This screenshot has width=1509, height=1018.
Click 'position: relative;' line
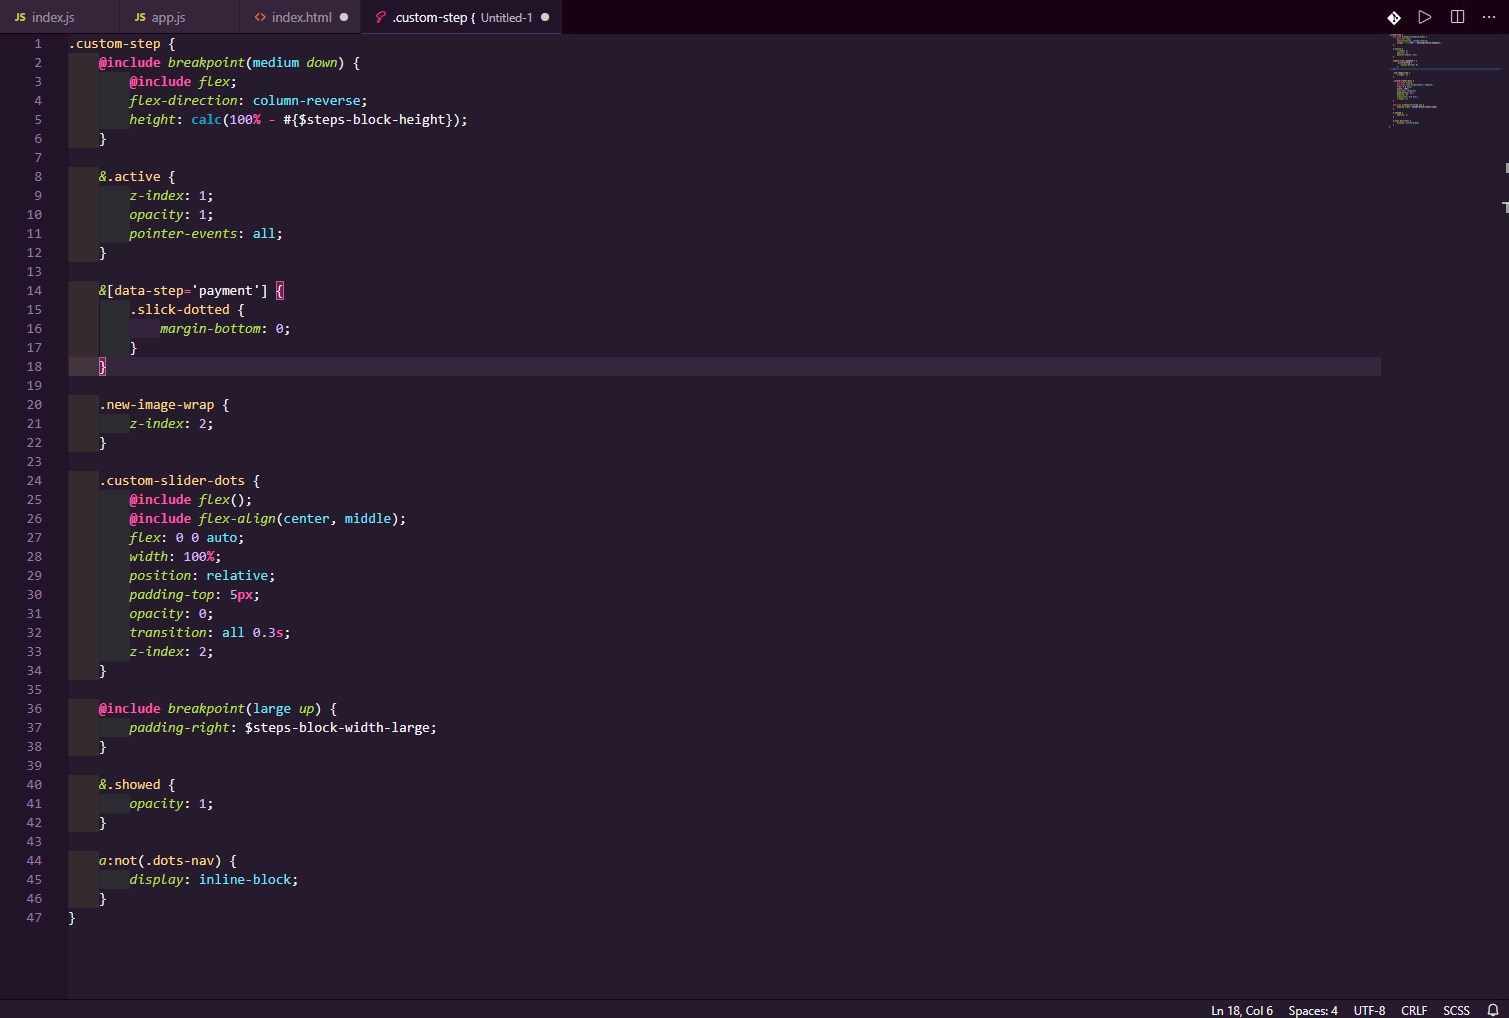pos(202,575)
